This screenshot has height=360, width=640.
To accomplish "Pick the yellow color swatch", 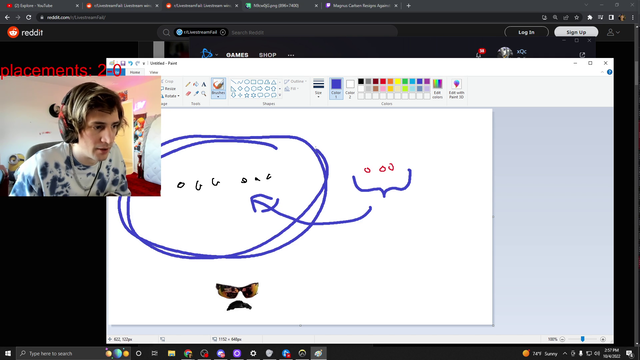I will tap(398, 82).
